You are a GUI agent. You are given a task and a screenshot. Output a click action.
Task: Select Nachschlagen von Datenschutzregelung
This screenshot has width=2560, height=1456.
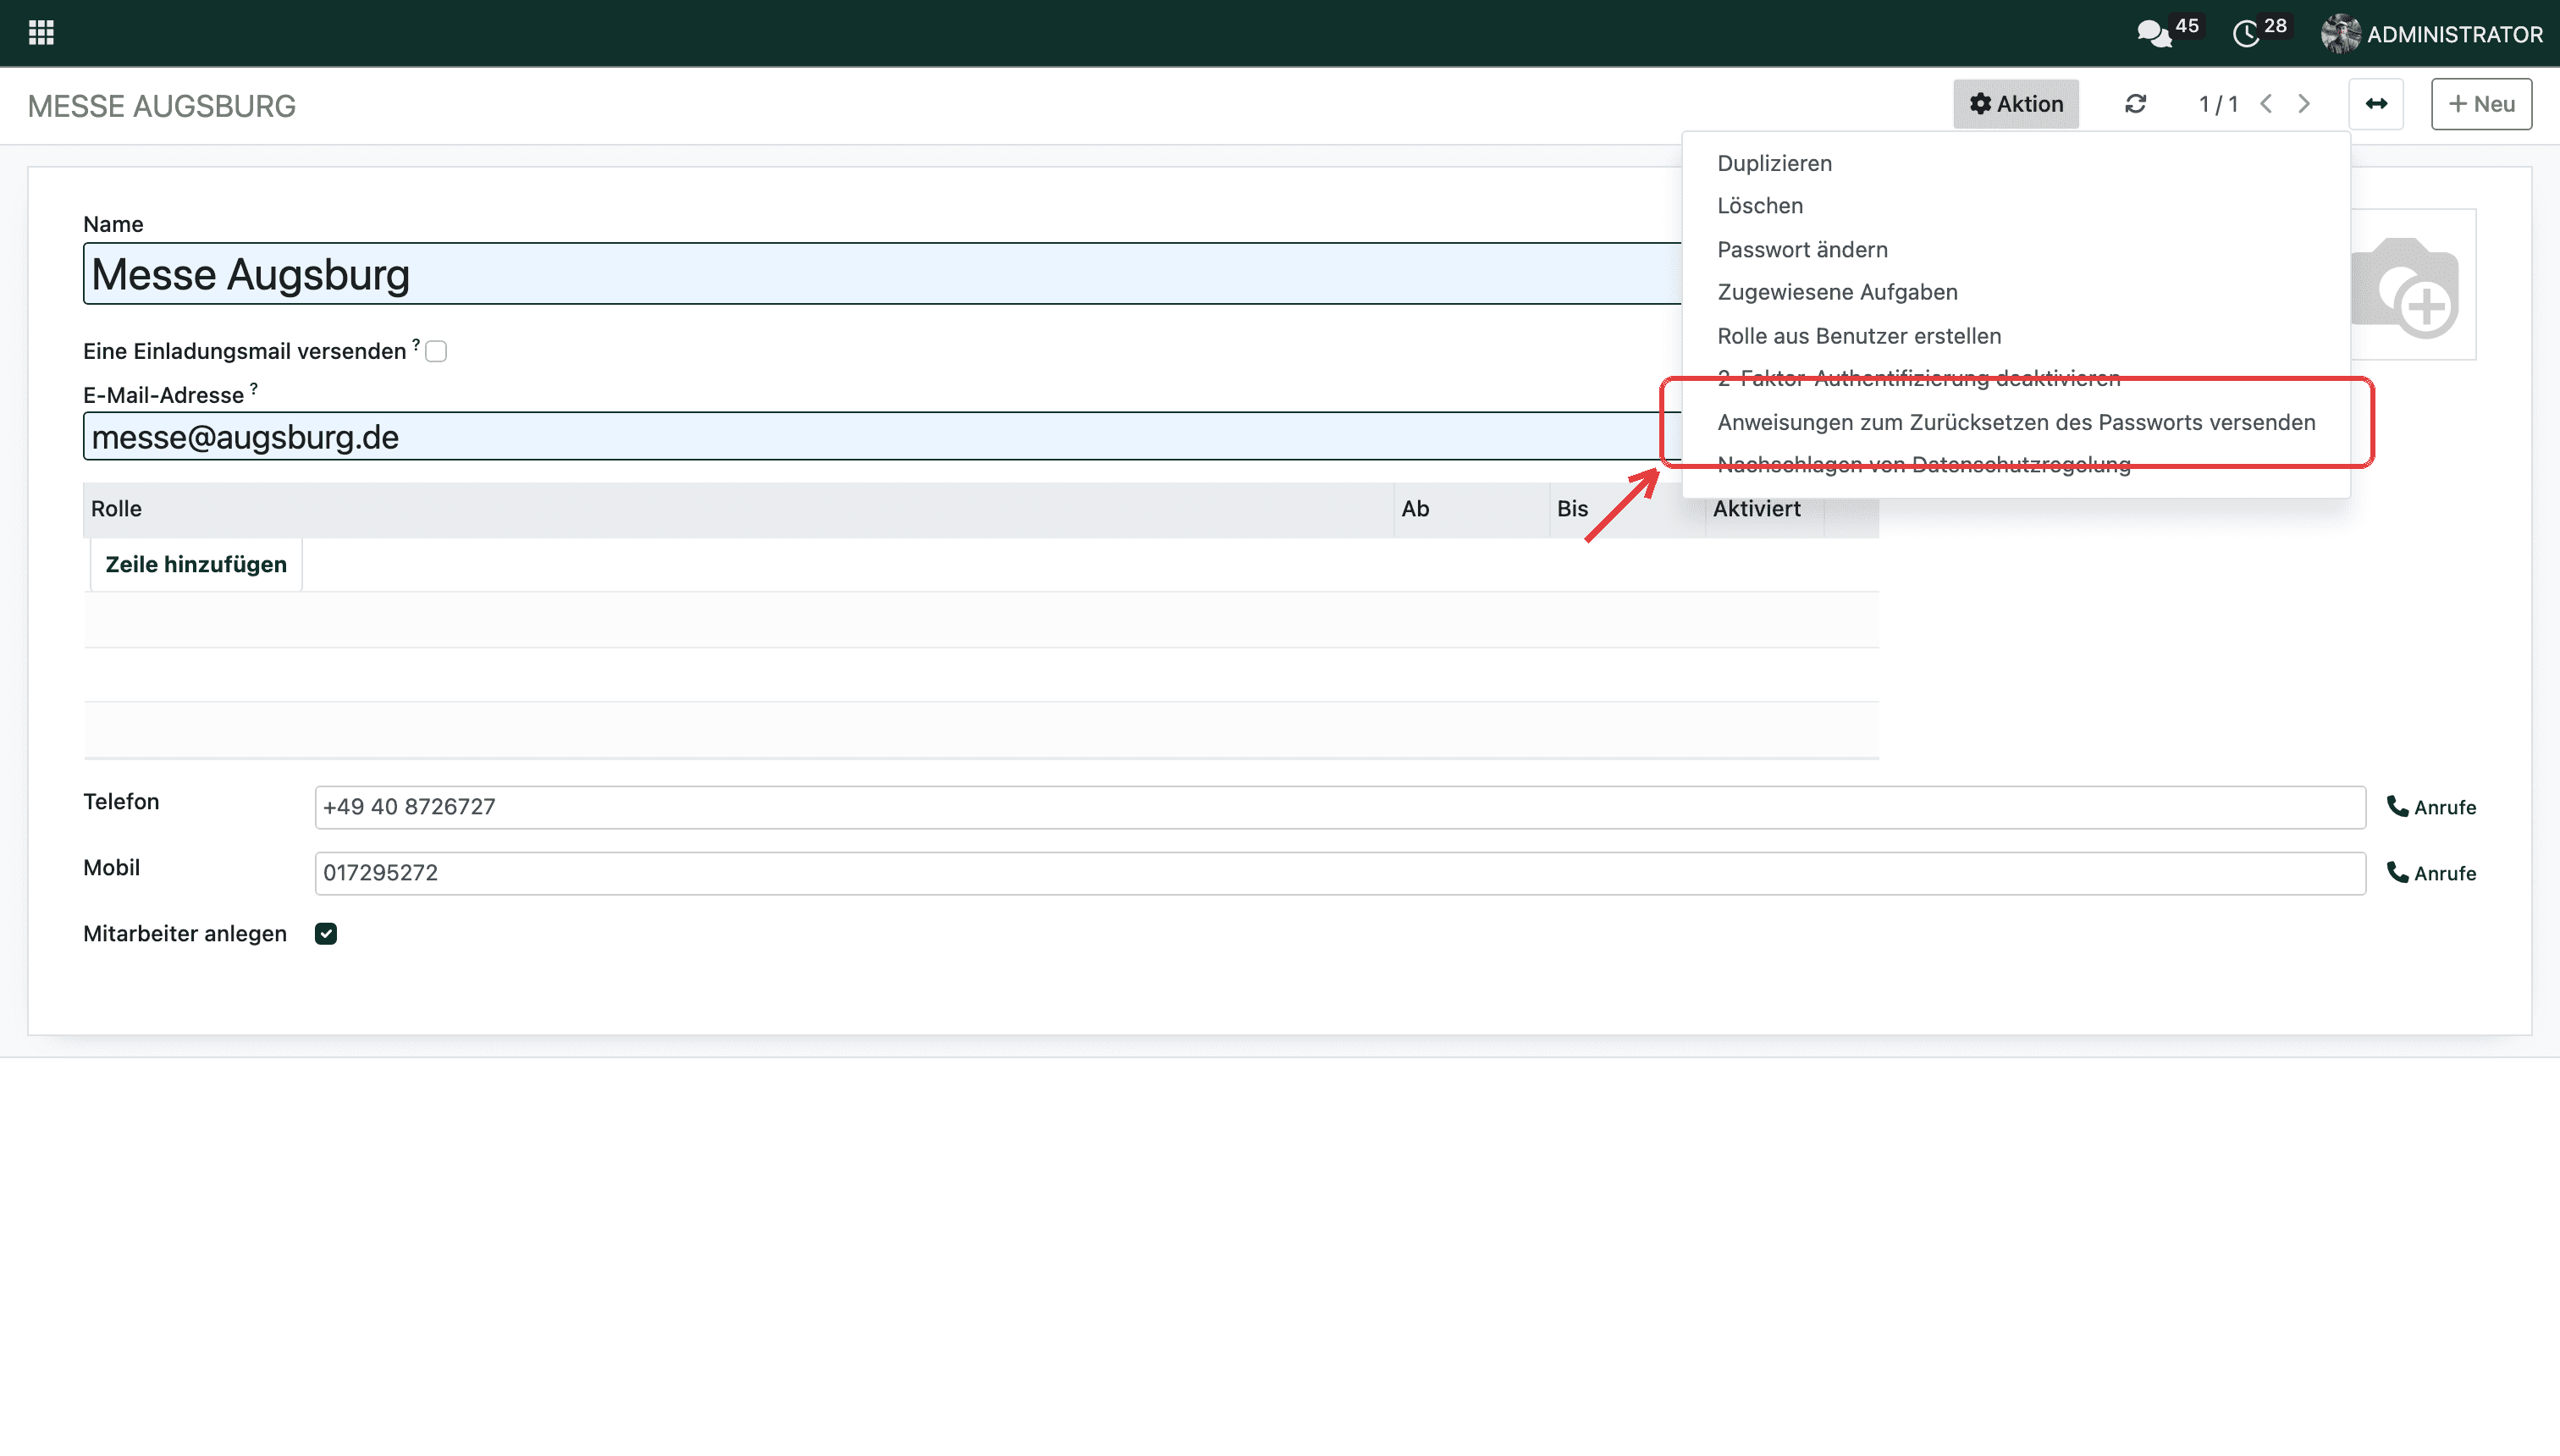pyautogui.click(x=1924, y=464)
